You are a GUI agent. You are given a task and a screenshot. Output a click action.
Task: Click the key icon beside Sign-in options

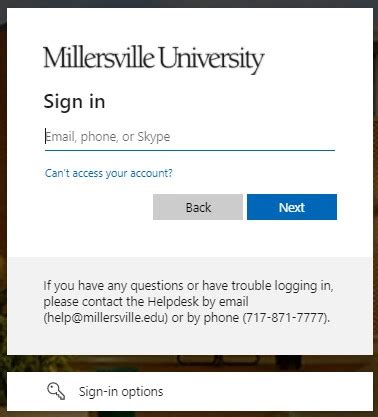(x=56, y=391)
